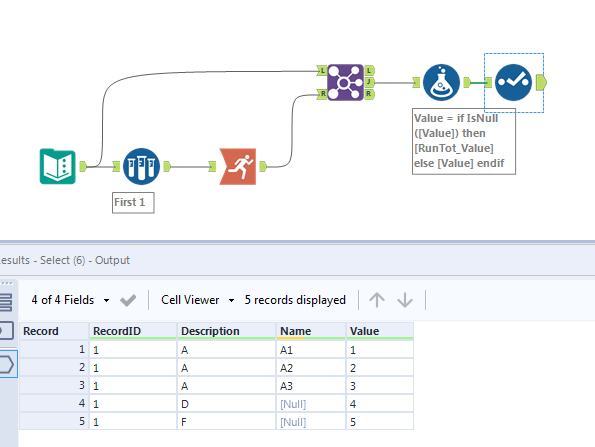595x447 pixels.
Task: Click the results list view icon
Action: 6,302
